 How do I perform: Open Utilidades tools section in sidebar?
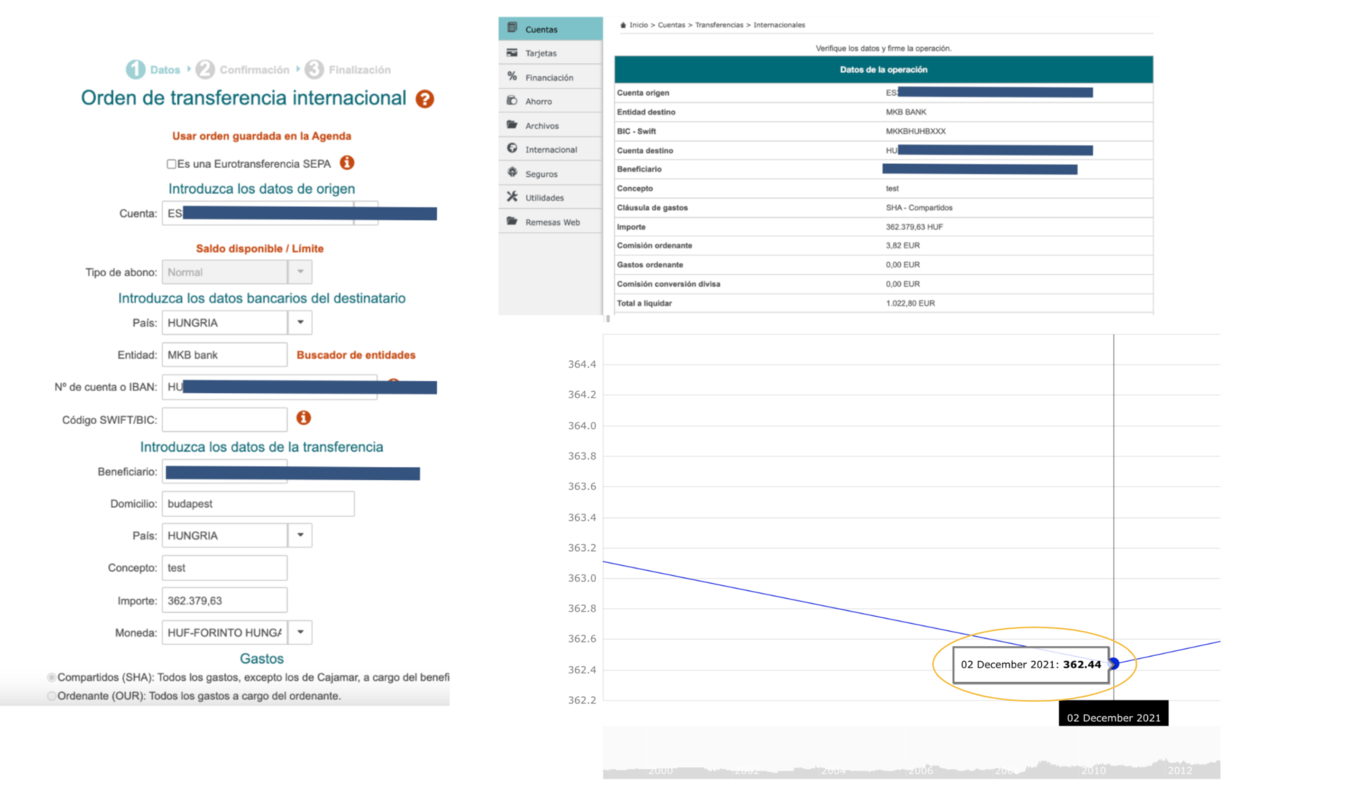[x=544, y=198]
